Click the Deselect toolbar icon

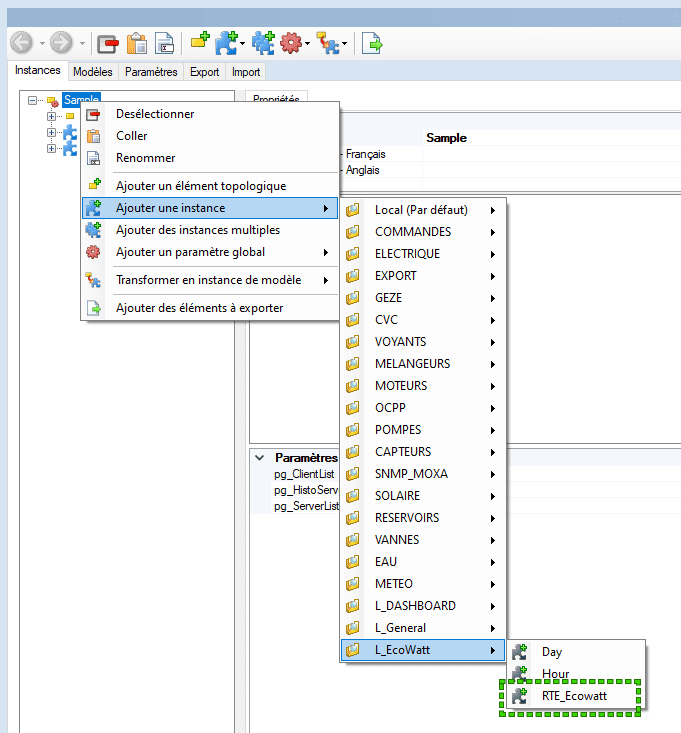(x=108, y=44)
